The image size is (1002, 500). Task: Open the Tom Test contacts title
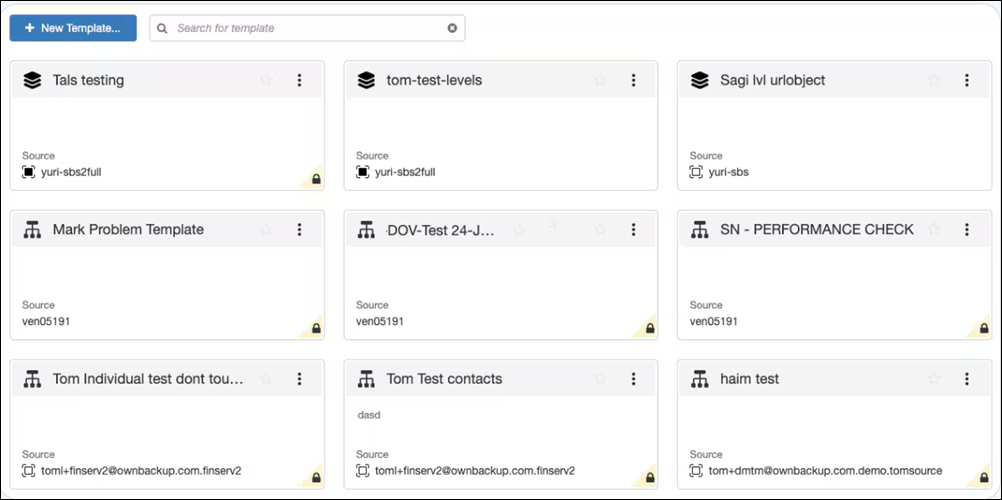pos(444,379)
